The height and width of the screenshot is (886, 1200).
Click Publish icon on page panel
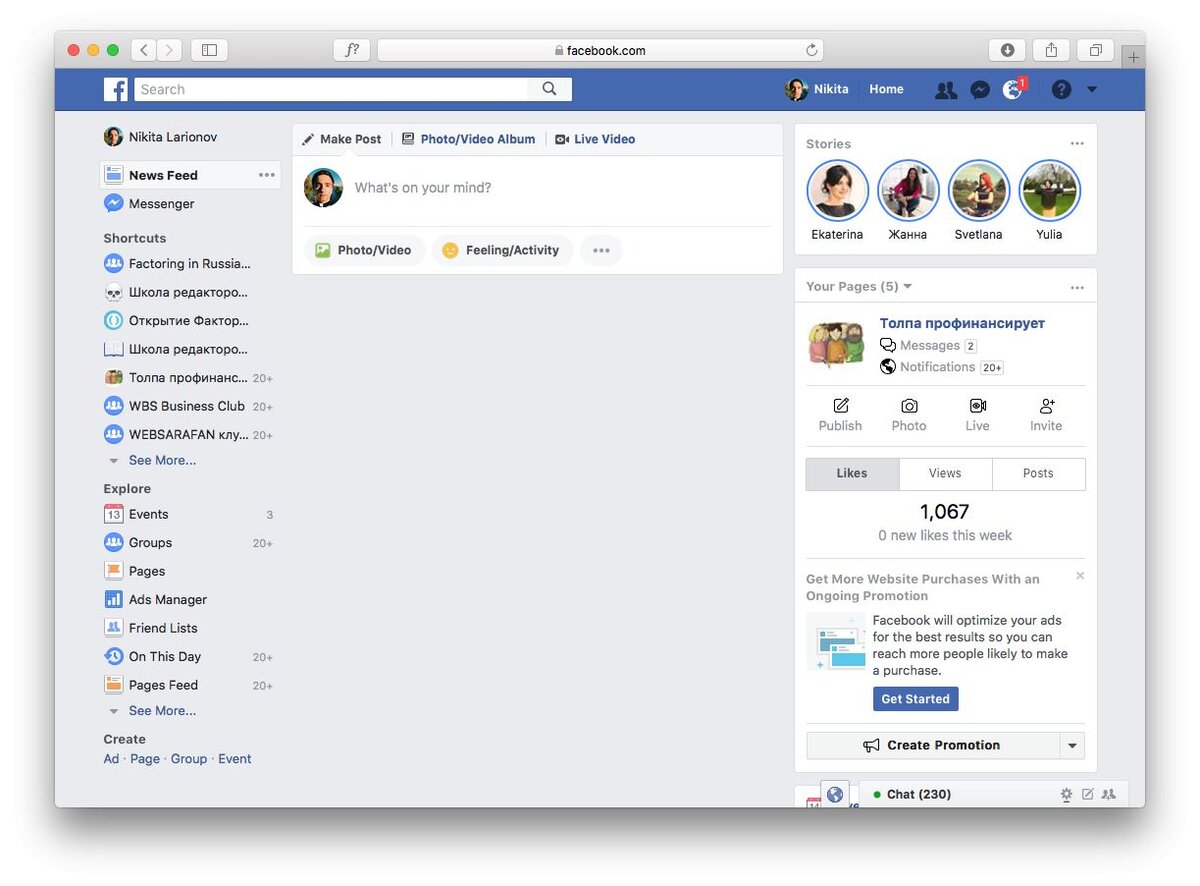tap(840, 414)
